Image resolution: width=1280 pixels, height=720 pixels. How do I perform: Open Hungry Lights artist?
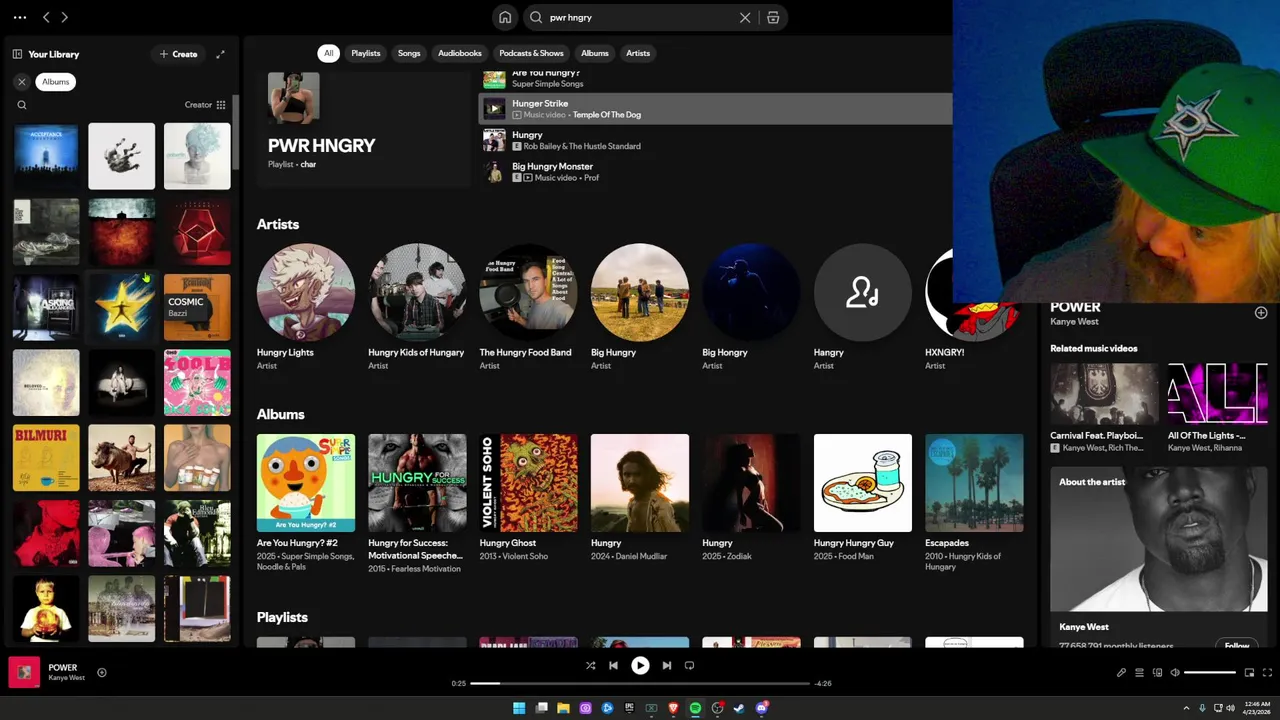click(x=306, y=306)
